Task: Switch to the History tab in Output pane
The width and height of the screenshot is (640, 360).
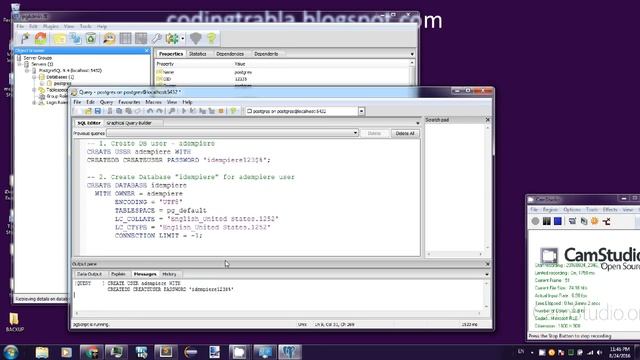Action: point(169,274)
